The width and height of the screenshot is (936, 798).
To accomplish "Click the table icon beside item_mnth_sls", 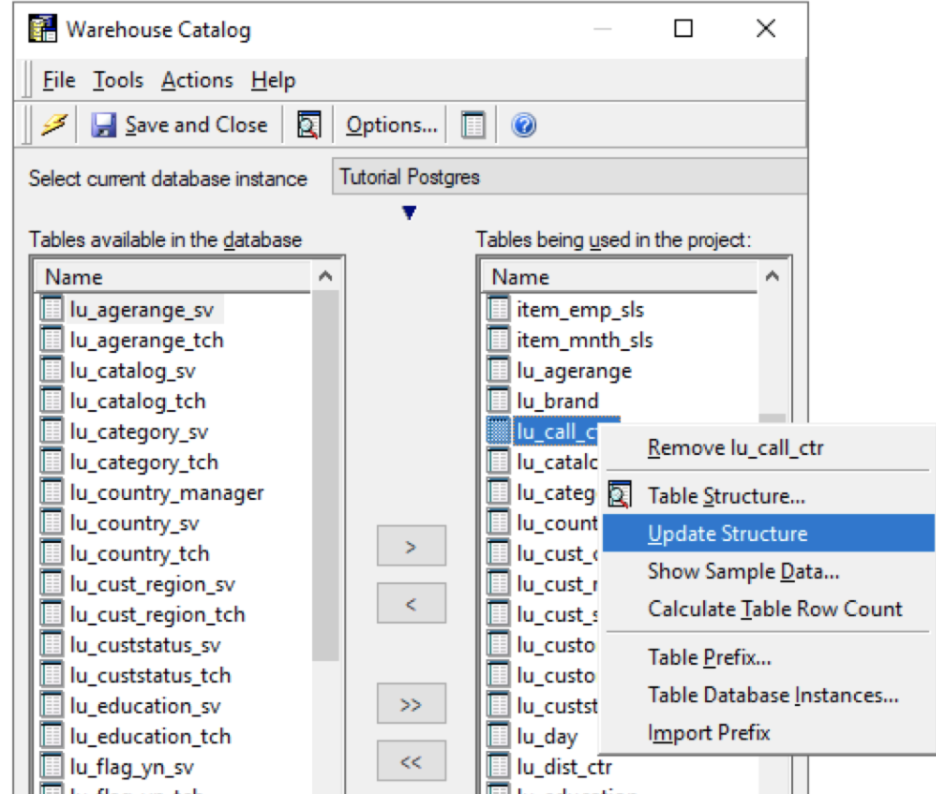I will tap(497, 338).
